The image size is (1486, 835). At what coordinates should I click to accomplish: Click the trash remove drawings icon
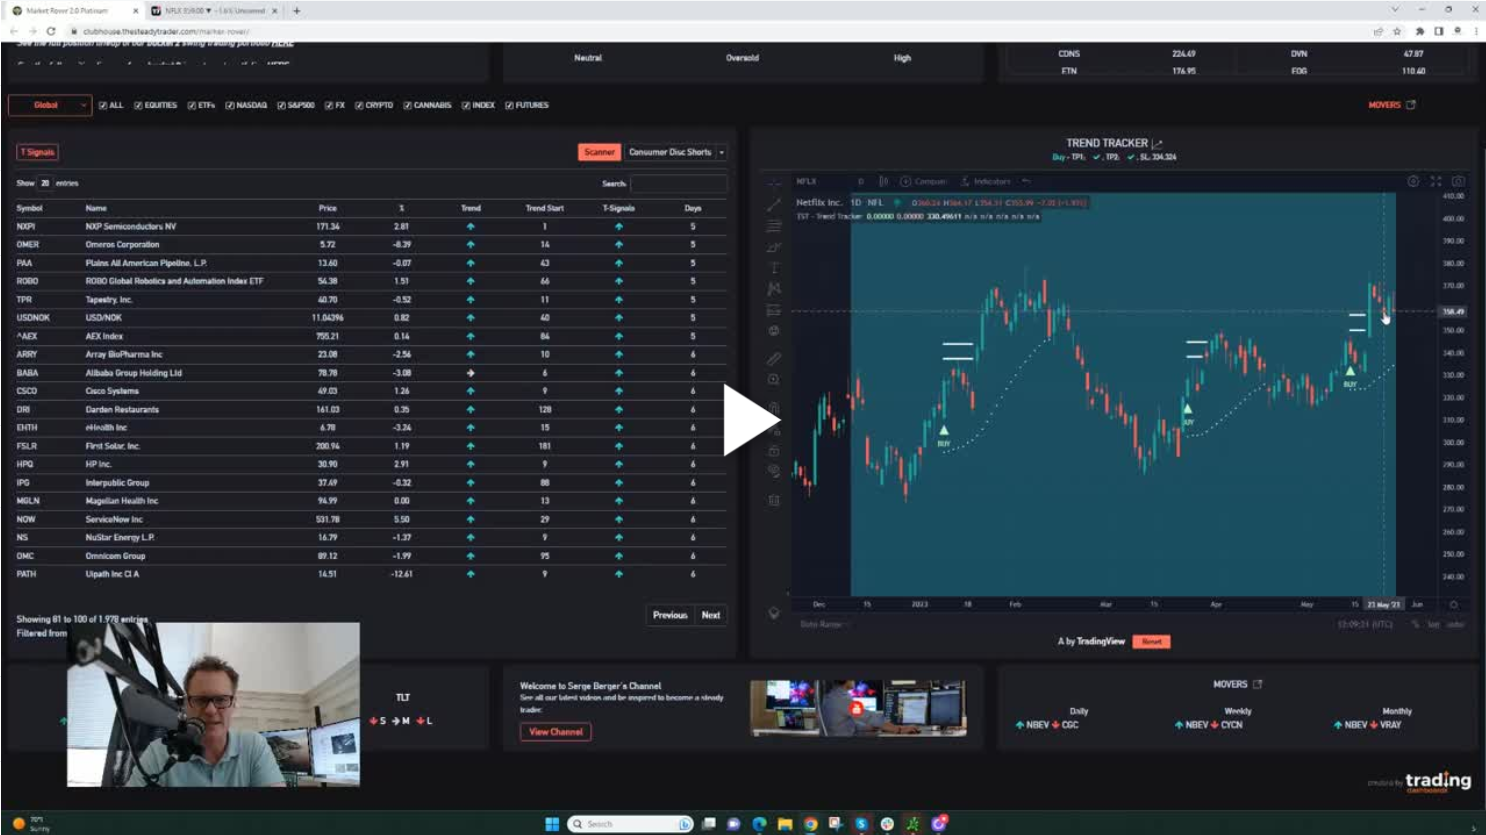[x=774, y=500]
